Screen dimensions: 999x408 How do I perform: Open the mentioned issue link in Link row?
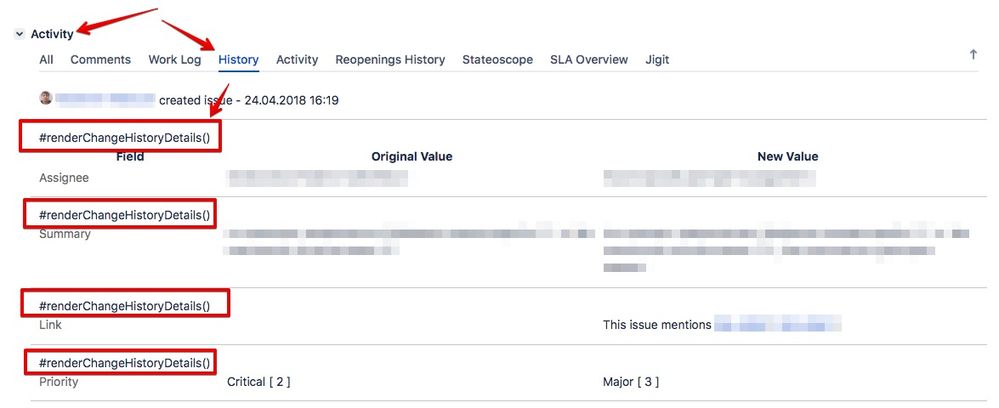tap(778, 324)
